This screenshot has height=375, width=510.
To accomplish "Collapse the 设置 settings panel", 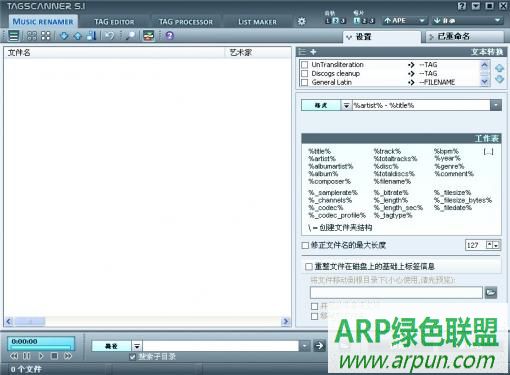I will [x=382, y=37].
